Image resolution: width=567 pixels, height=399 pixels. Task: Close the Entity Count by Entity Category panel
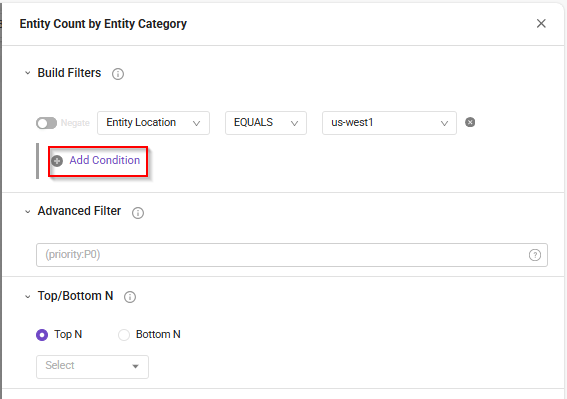click(541, 24)
